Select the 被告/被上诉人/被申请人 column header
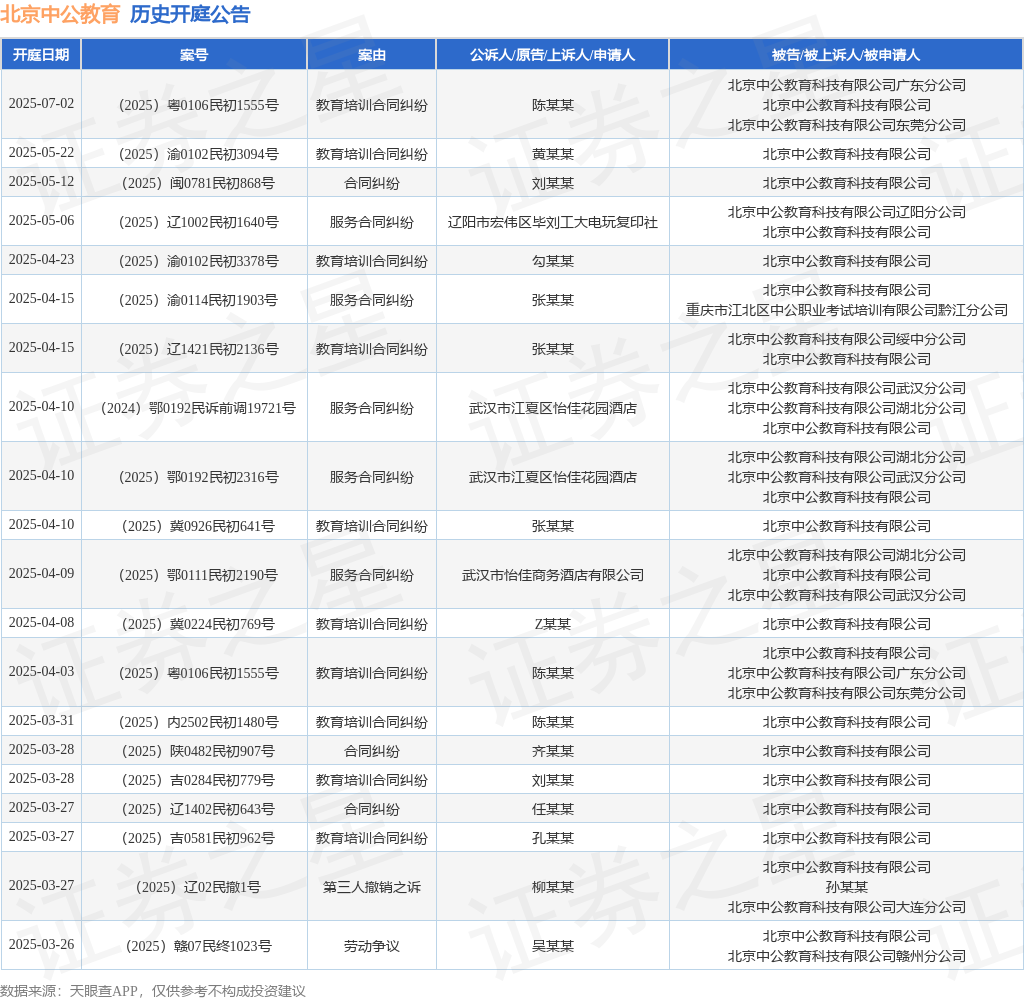This screenshot has height=1000, width=1024. click(846, 55)
